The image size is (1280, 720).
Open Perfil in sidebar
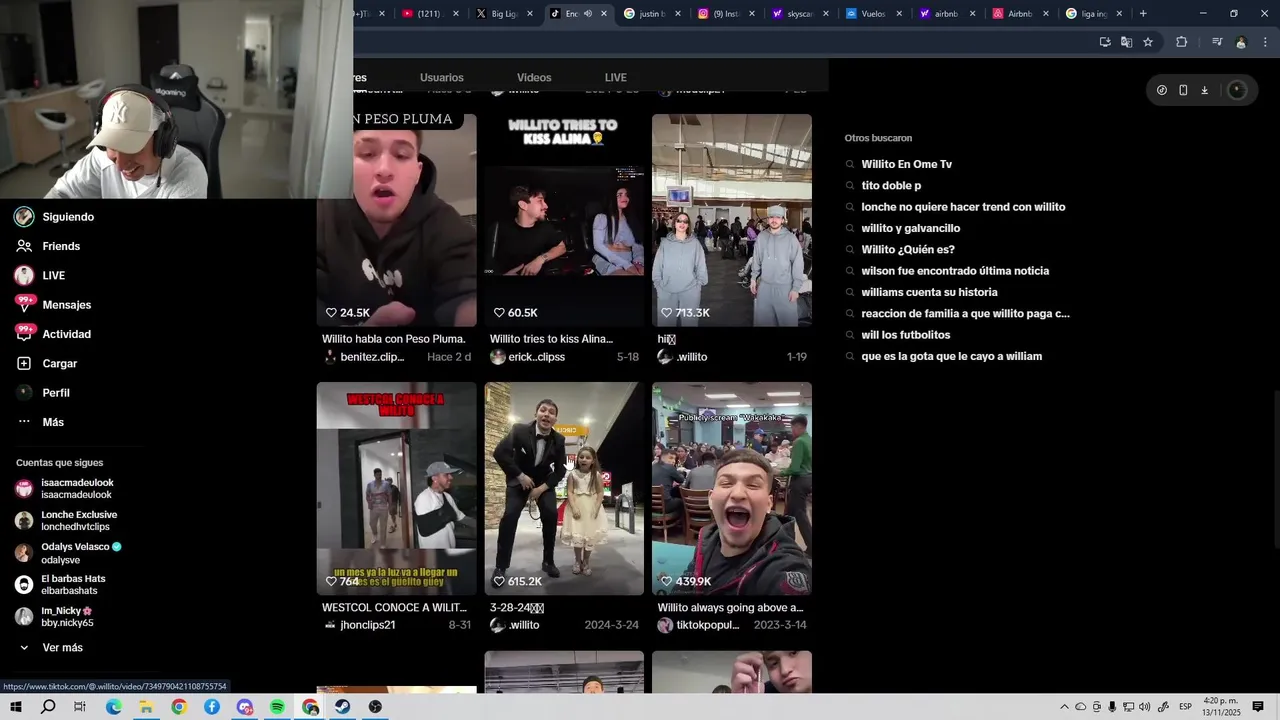[42, 393]
